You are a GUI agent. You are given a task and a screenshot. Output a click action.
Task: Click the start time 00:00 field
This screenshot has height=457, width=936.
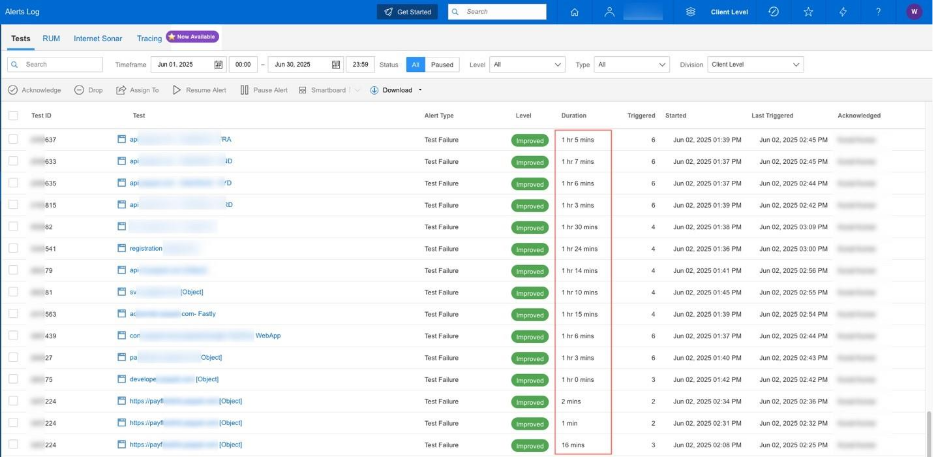click(x=244, y=64)
